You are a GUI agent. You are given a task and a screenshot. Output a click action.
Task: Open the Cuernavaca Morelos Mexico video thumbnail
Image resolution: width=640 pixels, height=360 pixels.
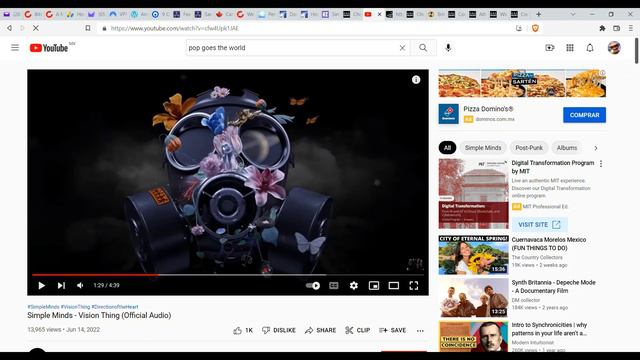(x=473, y=255)
